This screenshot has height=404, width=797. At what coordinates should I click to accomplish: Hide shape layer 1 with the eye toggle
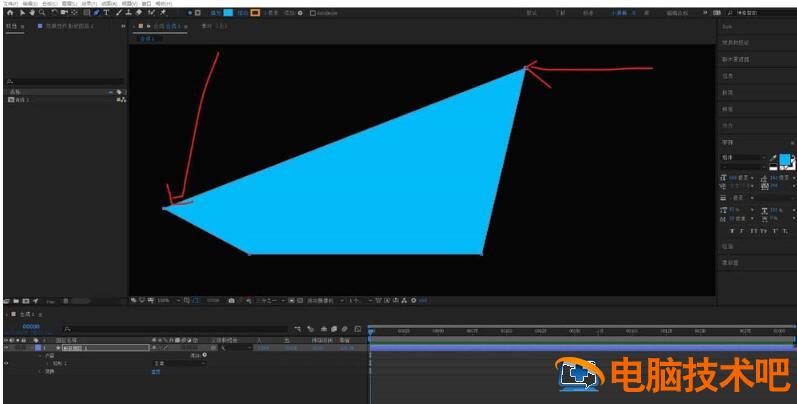tap(6, 348)
